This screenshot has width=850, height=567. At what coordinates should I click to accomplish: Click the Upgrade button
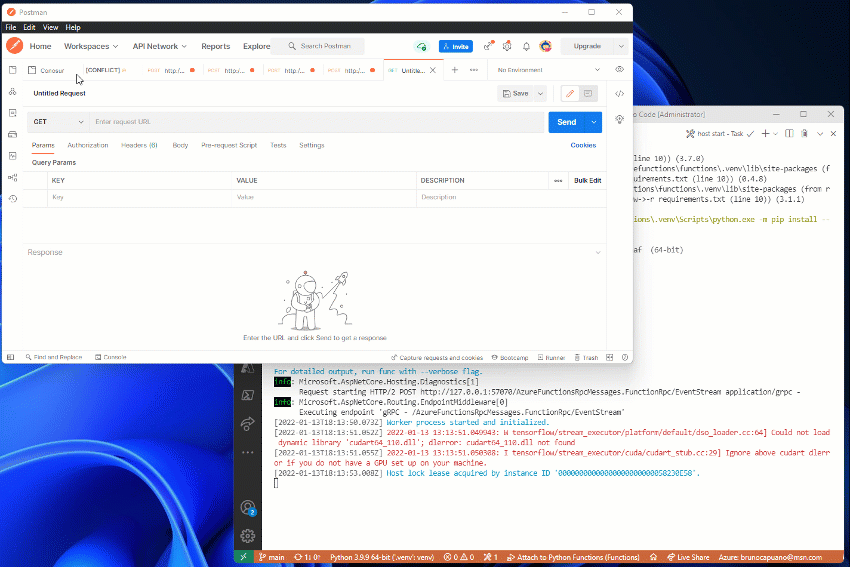[x=587, y=46]
